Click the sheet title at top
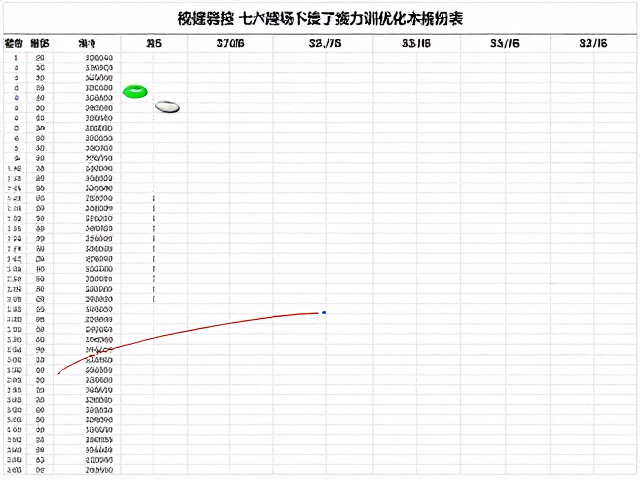 [x=320, y=19]
